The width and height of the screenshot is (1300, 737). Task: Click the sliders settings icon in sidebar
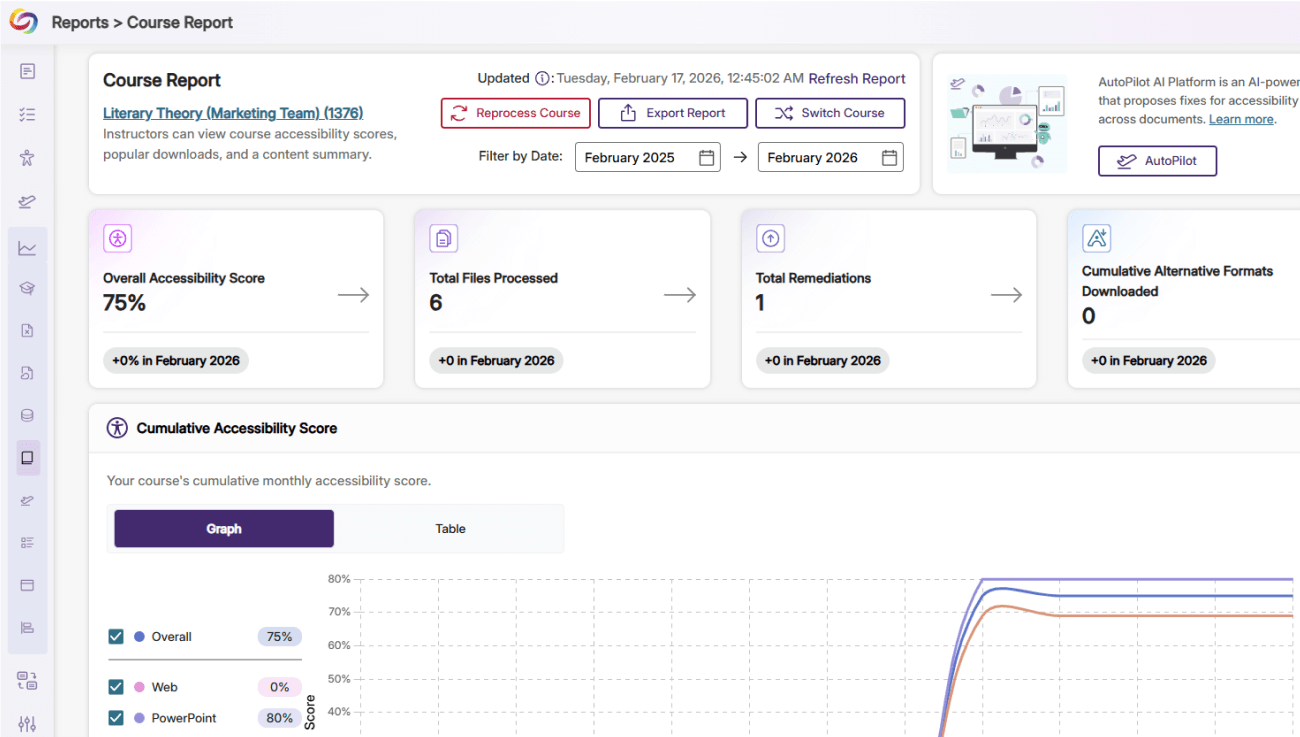pyautogui.click(x=27, y=724)
